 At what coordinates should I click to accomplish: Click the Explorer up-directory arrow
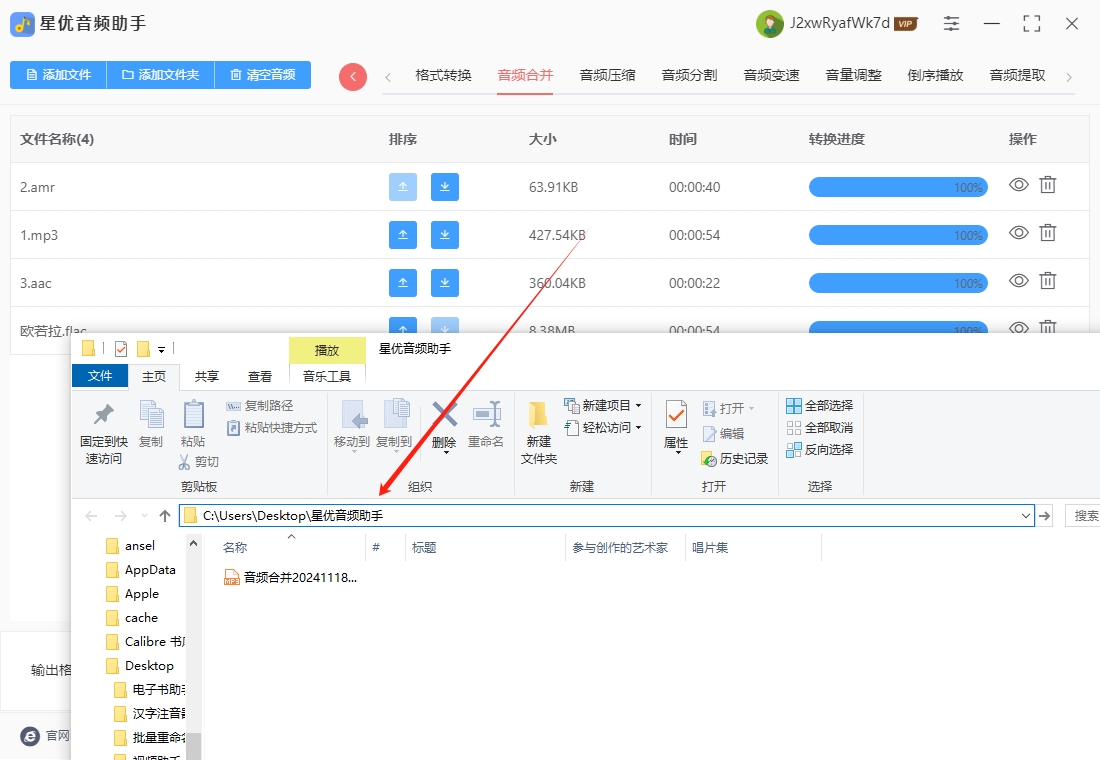click(165, 516)
